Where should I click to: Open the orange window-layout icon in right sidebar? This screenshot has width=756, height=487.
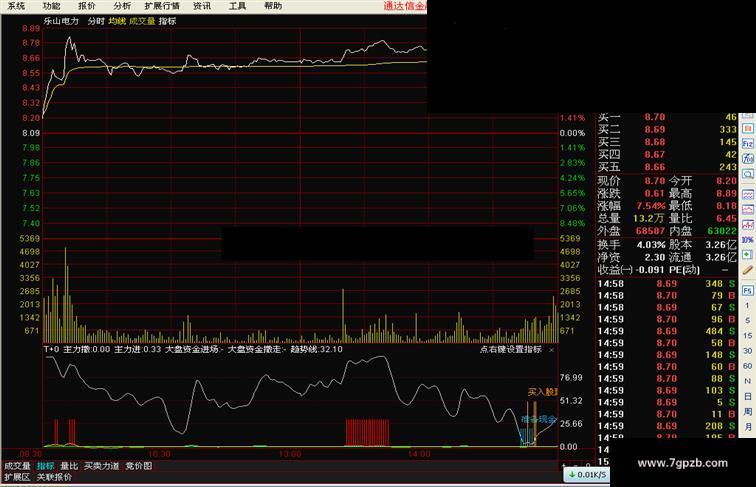748,129
